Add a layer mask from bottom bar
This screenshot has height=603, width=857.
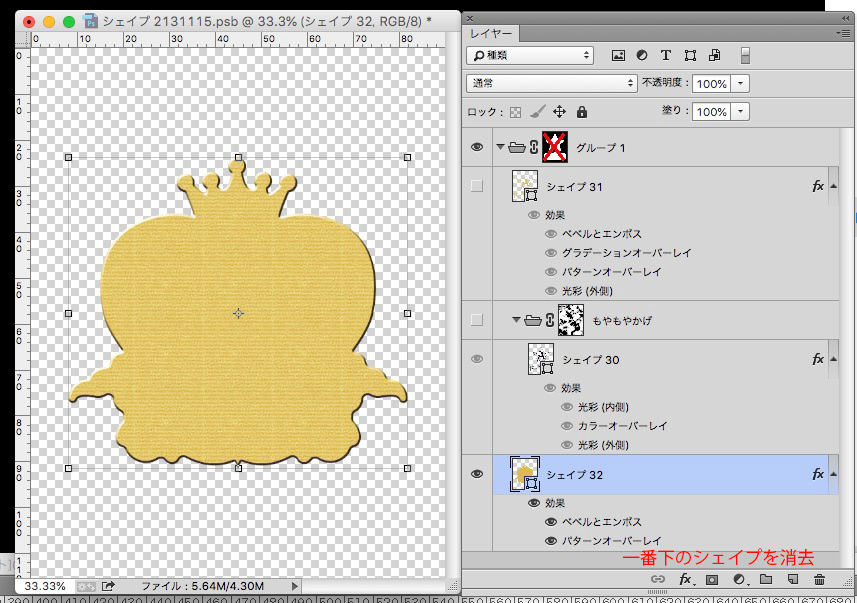[712, 580]
